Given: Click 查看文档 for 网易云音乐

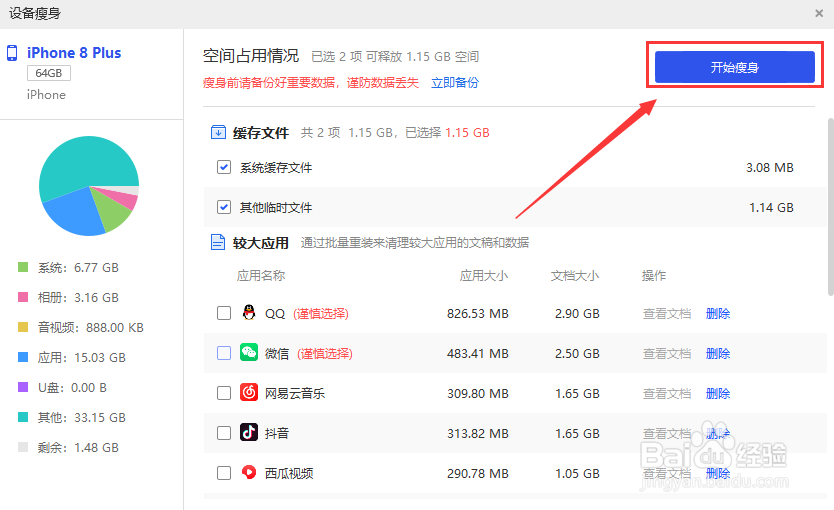Looking at the screenshot, I should [667, 394].
